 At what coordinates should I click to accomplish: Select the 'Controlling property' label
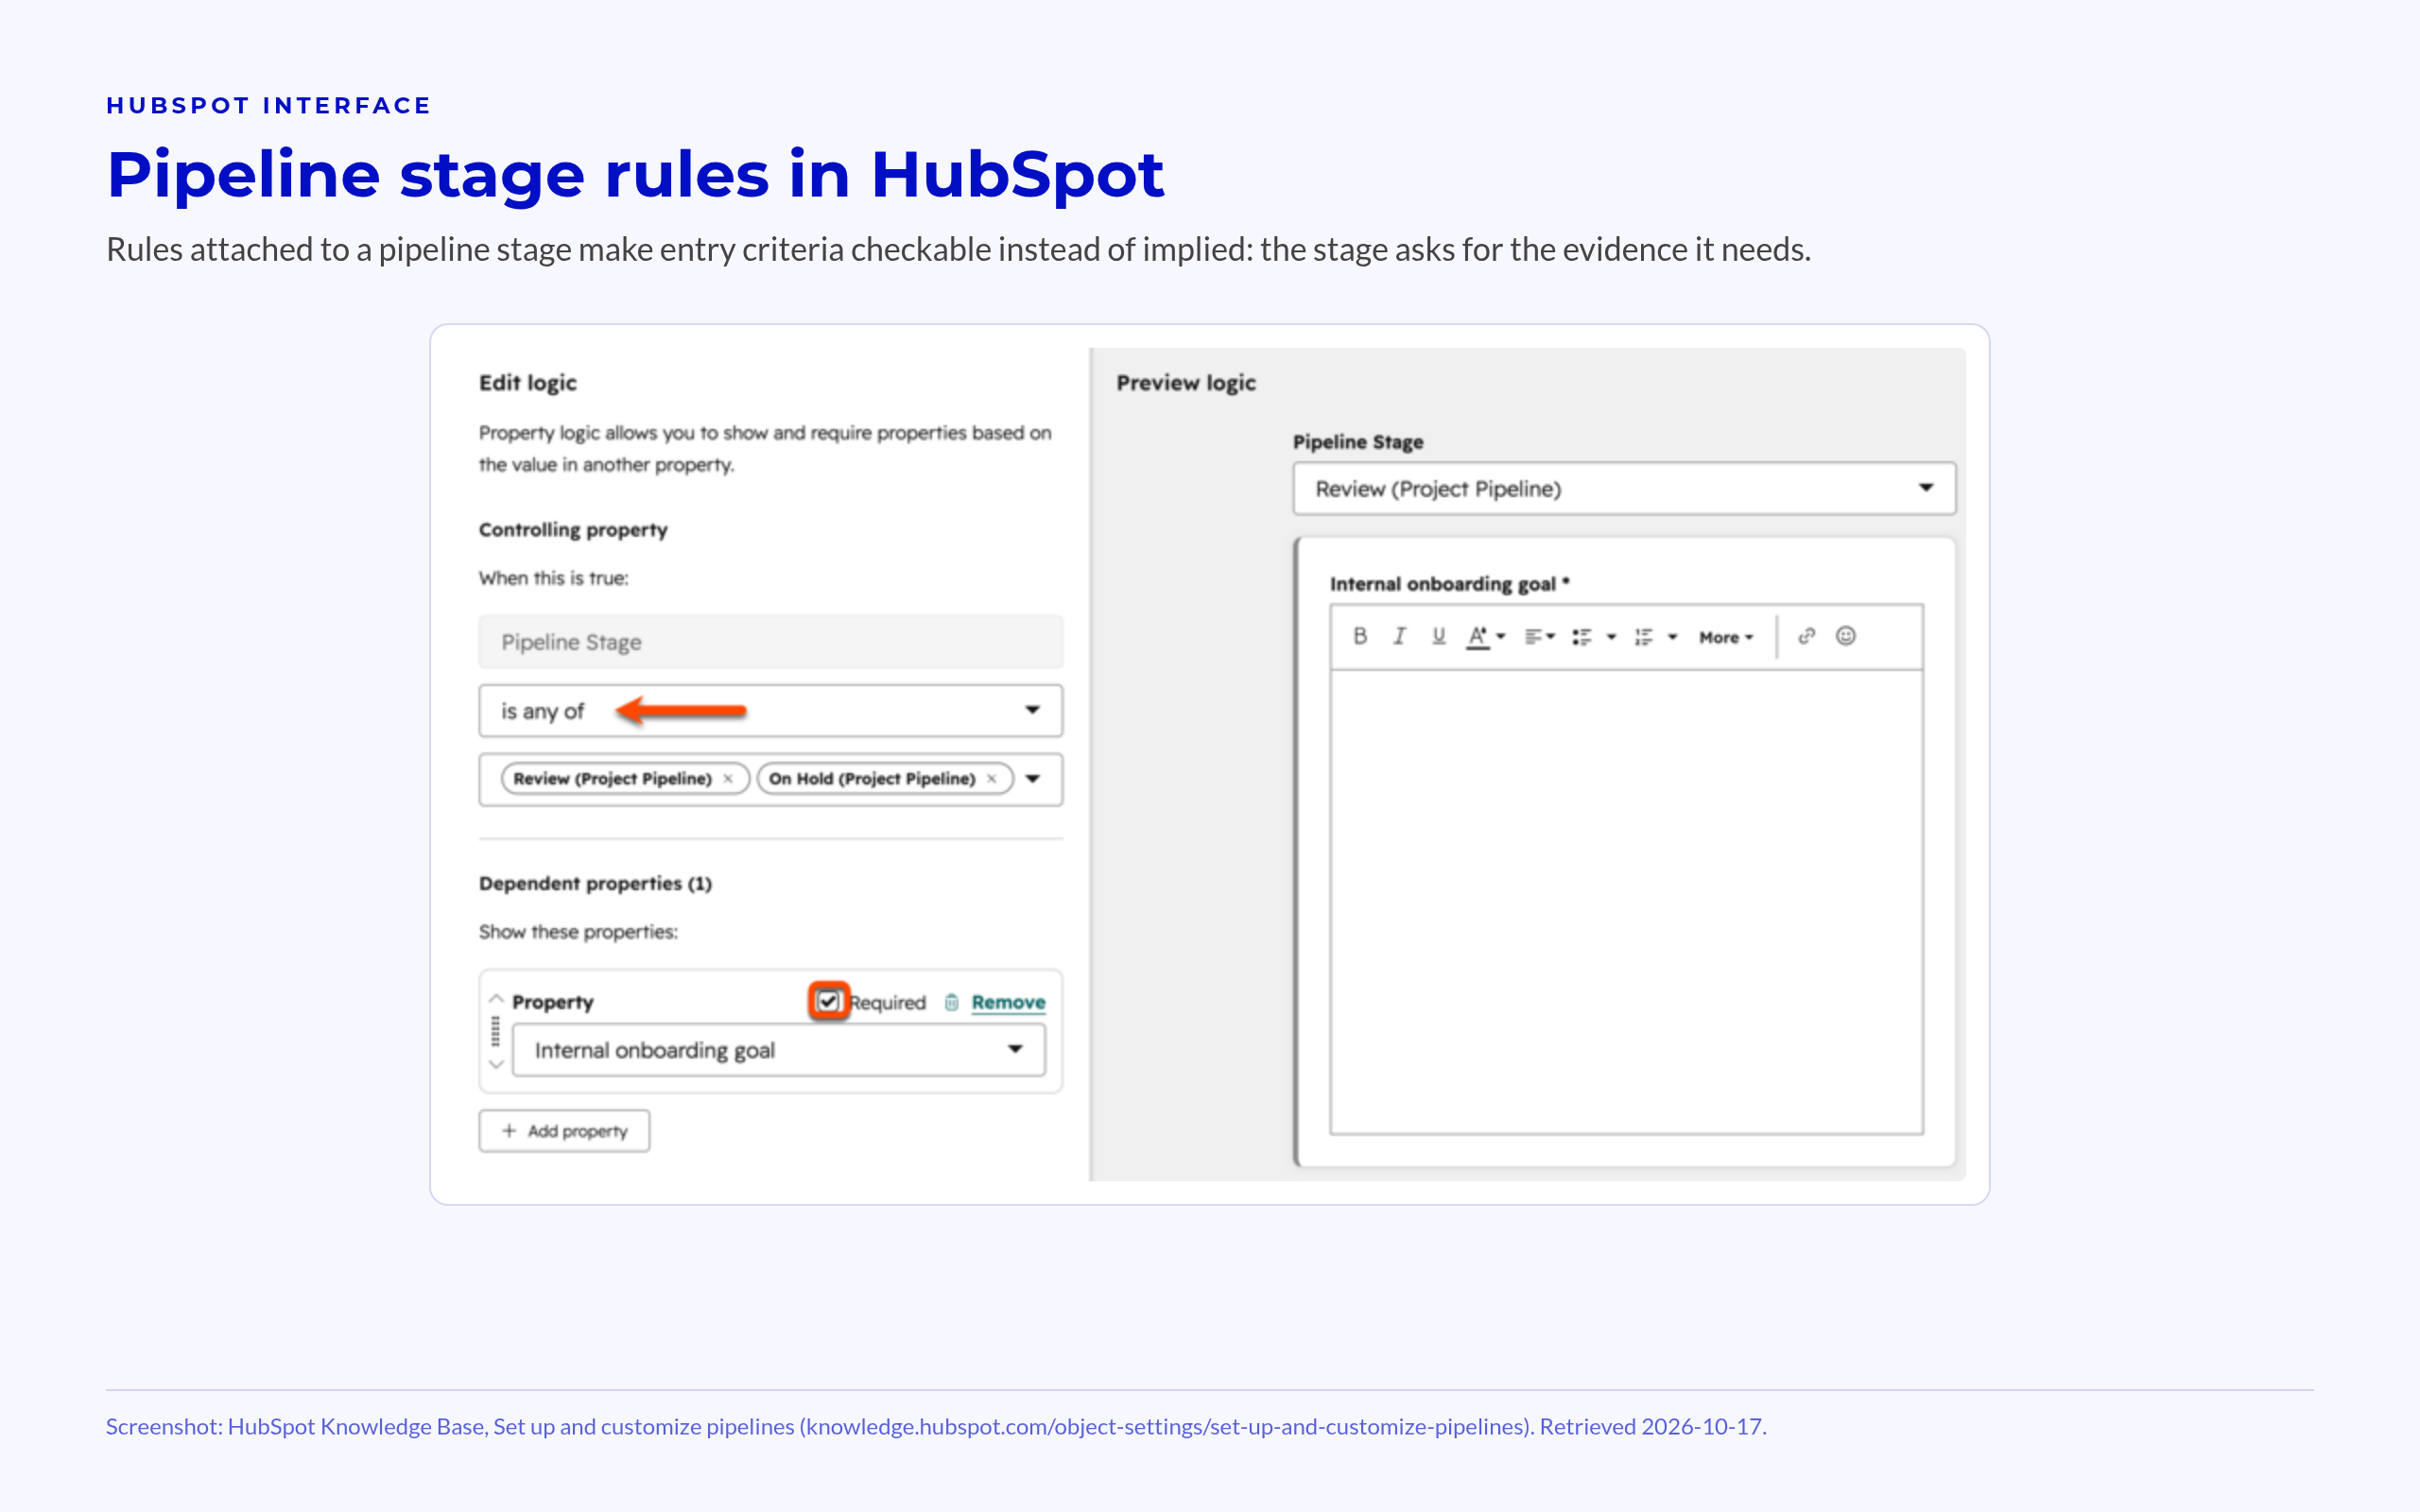point(573,530)
